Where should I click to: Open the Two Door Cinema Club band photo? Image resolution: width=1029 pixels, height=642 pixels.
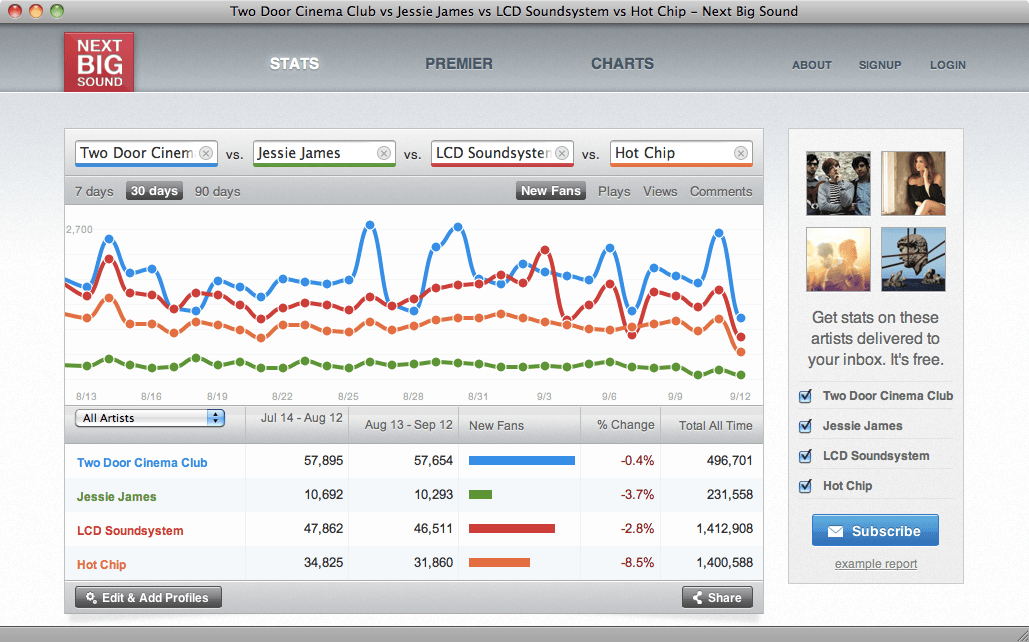click(838, 183)
